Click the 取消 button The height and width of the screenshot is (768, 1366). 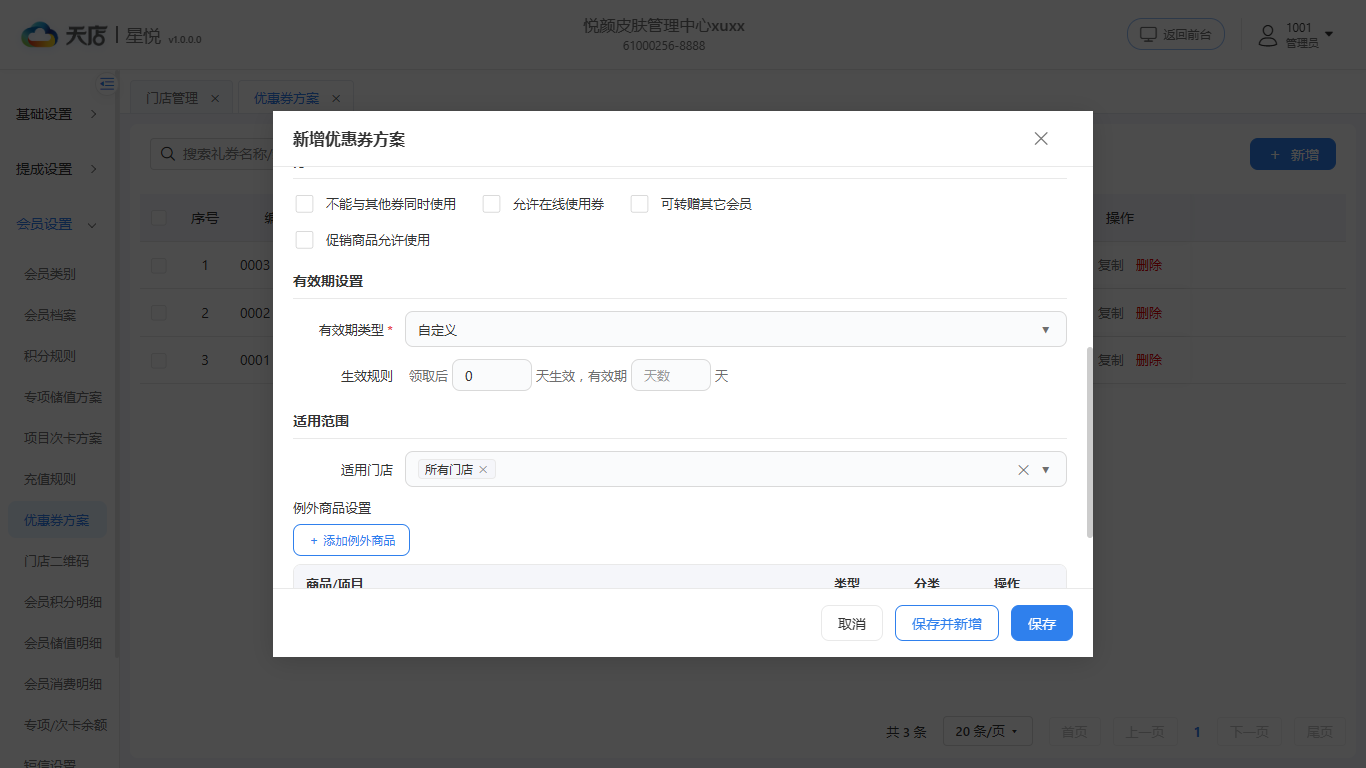click(852, 623)
